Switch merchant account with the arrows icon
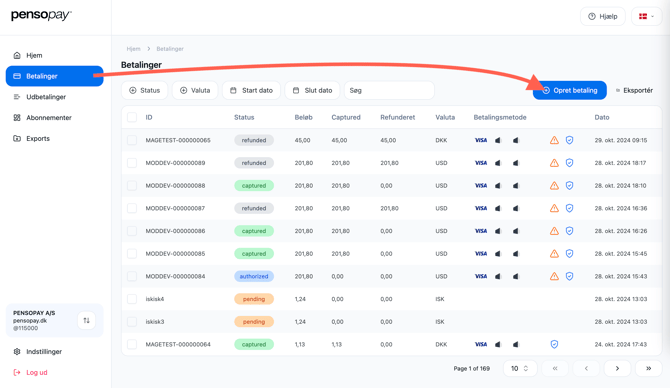 tap(86, 320)
